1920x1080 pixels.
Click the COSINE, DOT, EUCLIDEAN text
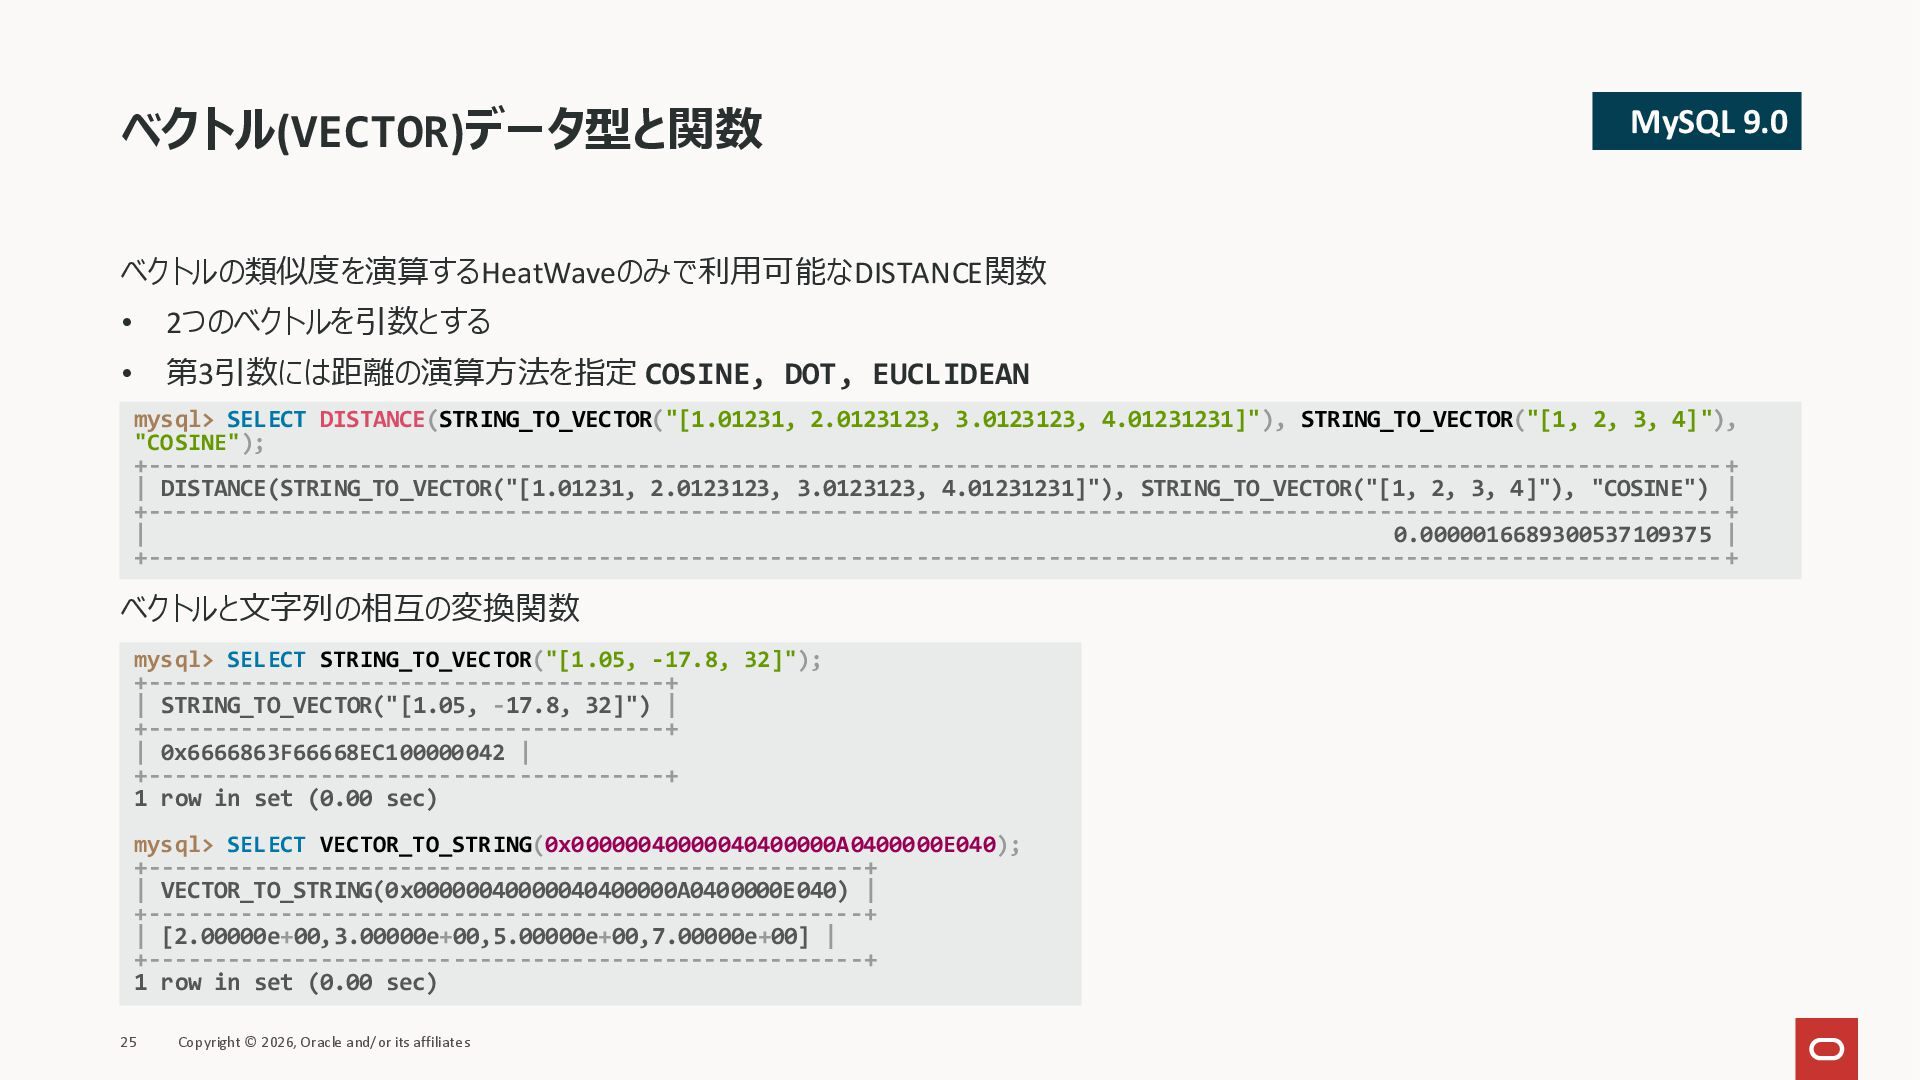click(x=836, y=374)
